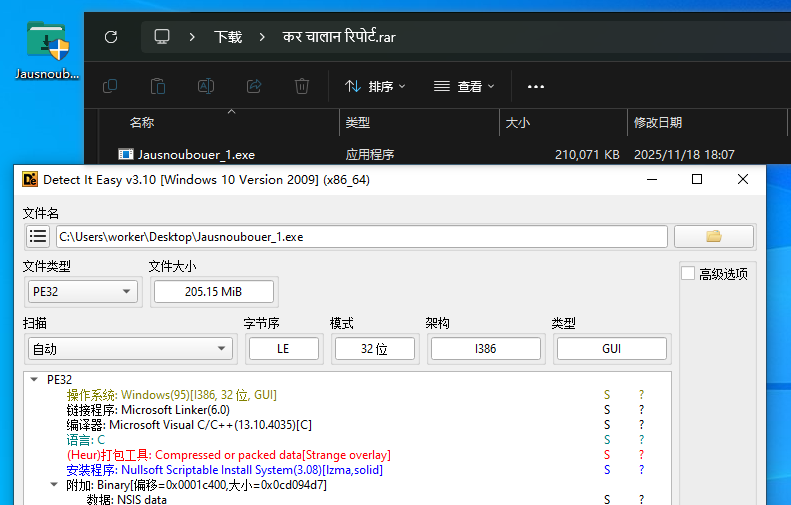The image size is (791, 505).
Task: Collapse the 附加 Binary tree node
Action: (x=54, y=485)
